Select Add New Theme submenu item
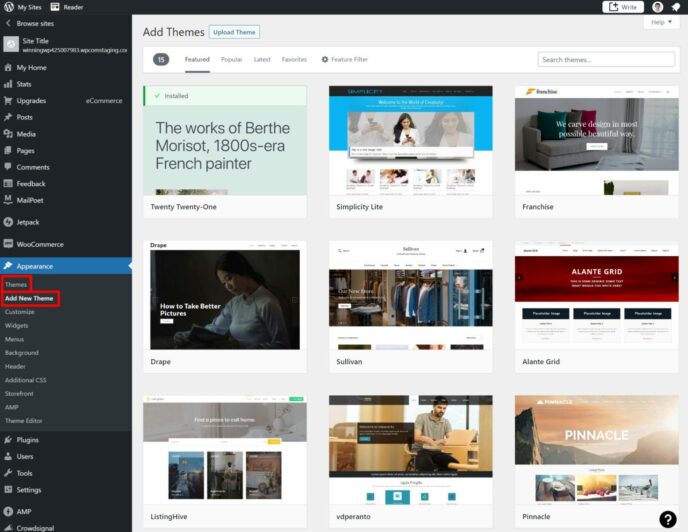This screenshot has height=532, width=688. pos(29,298)
